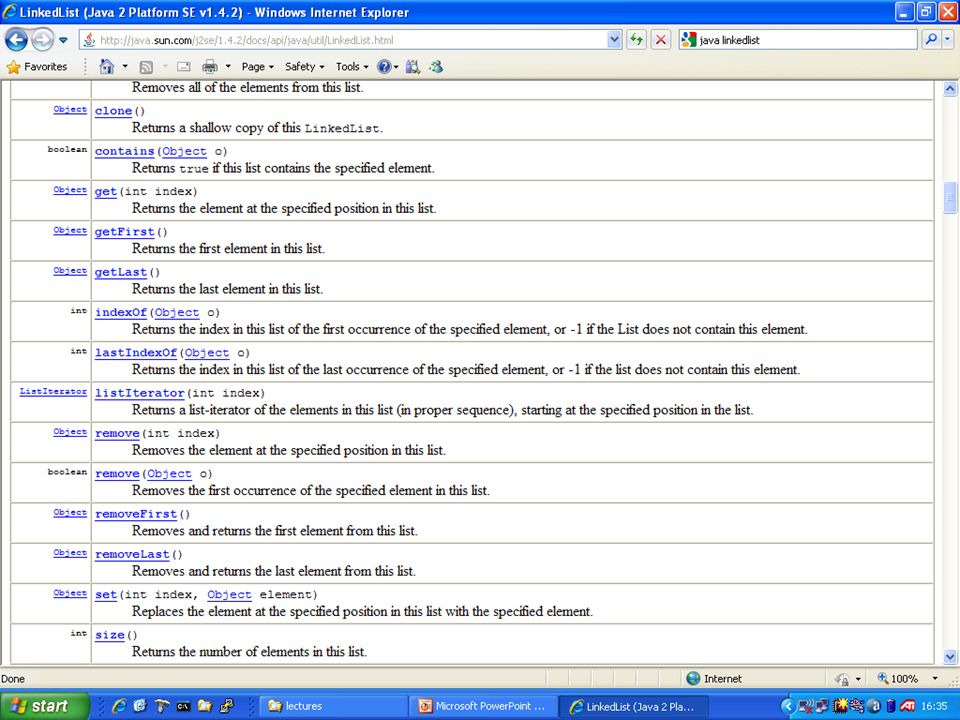Click the browser Back arrow button
The height and width of the screenshot is (720, 960).
point(17,40)
